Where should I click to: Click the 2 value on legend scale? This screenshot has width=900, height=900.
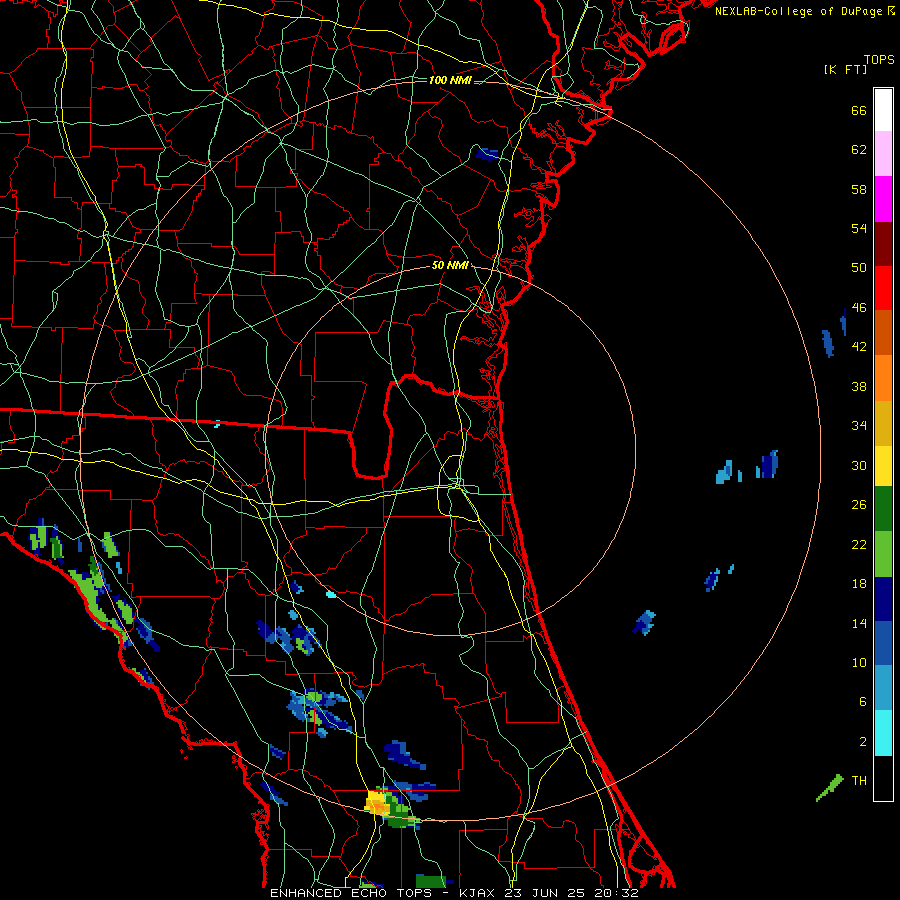tap(863, 742)
